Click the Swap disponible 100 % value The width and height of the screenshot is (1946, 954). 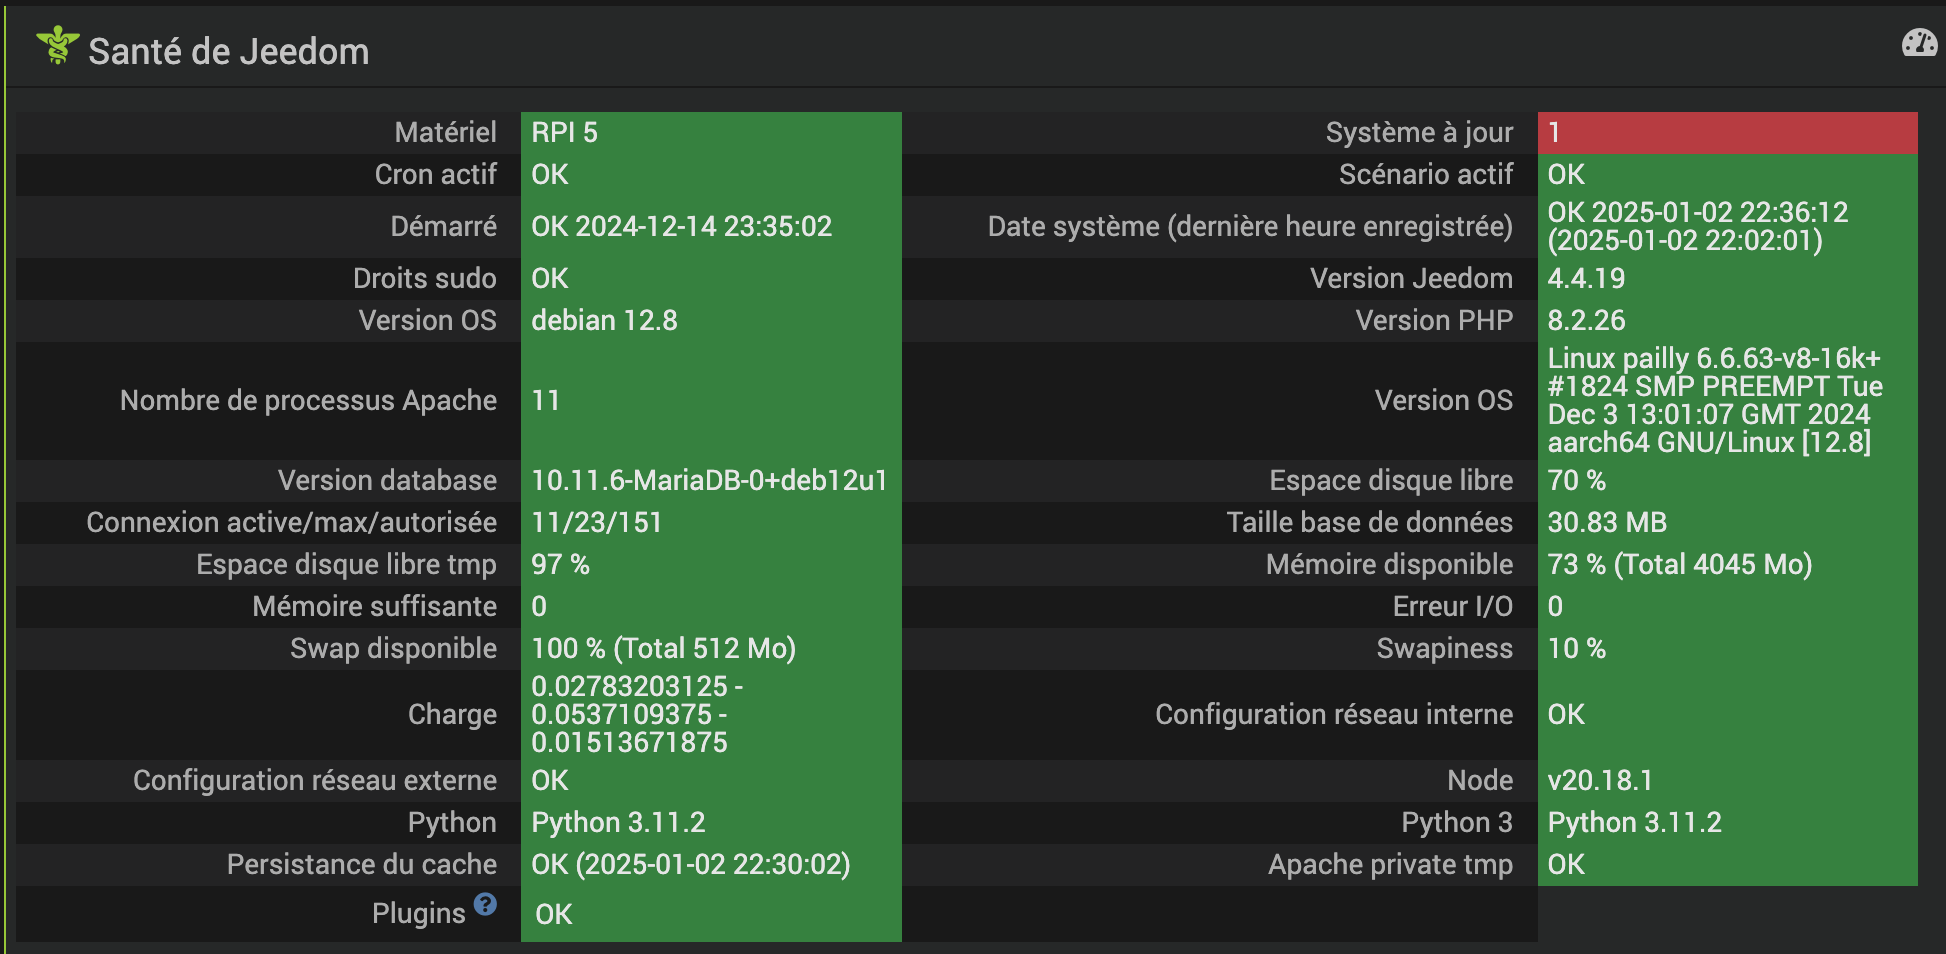coord(663,648)
